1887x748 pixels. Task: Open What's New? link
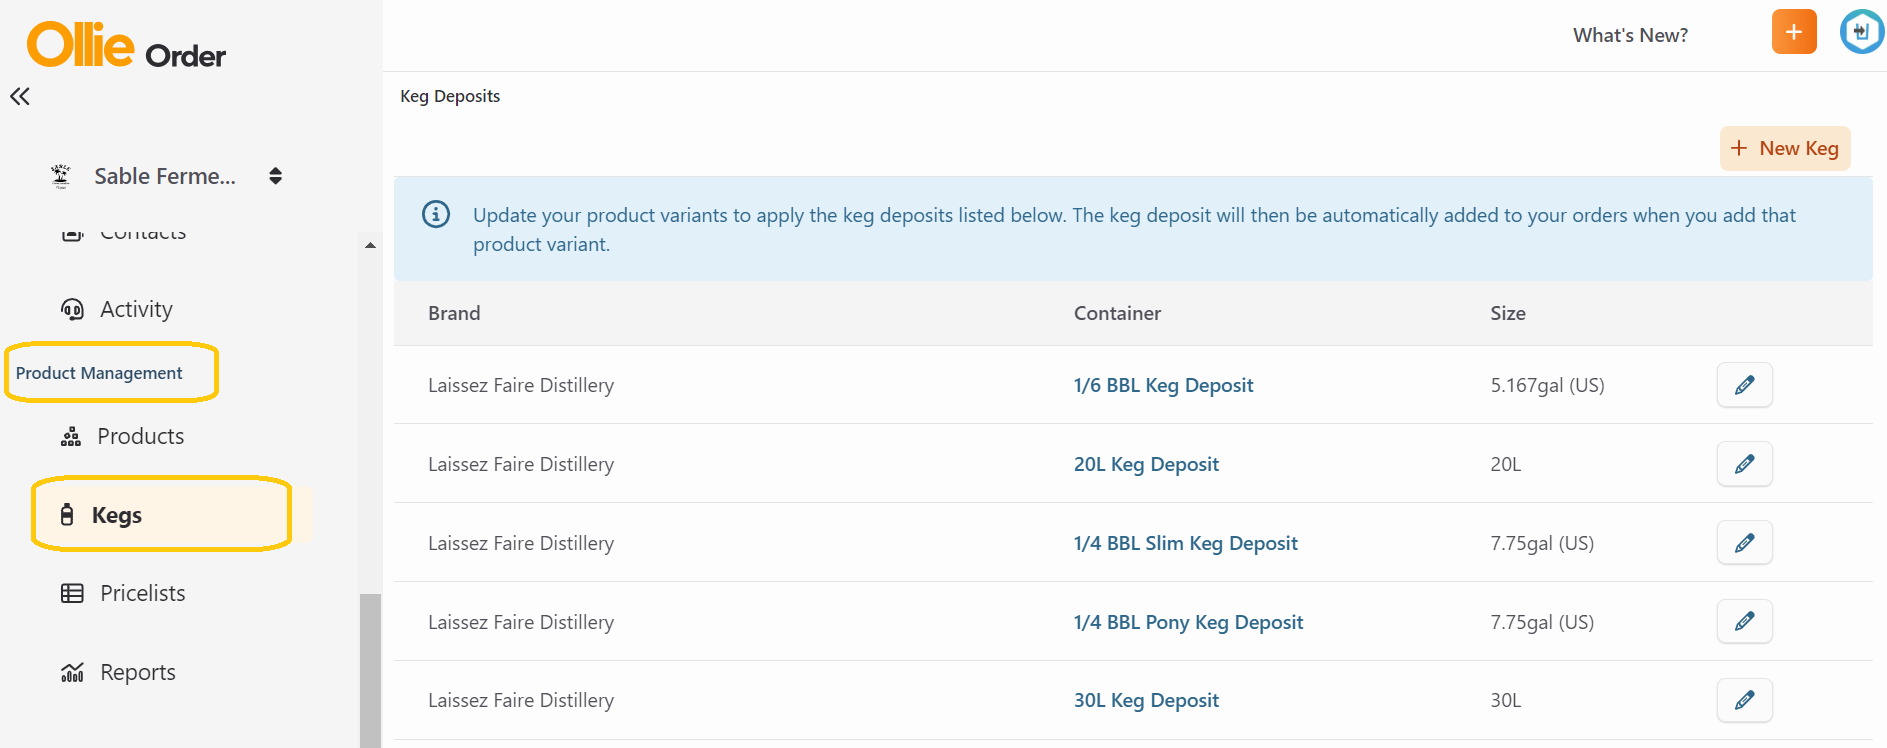pyautogui.click(x=1630, y=35)
